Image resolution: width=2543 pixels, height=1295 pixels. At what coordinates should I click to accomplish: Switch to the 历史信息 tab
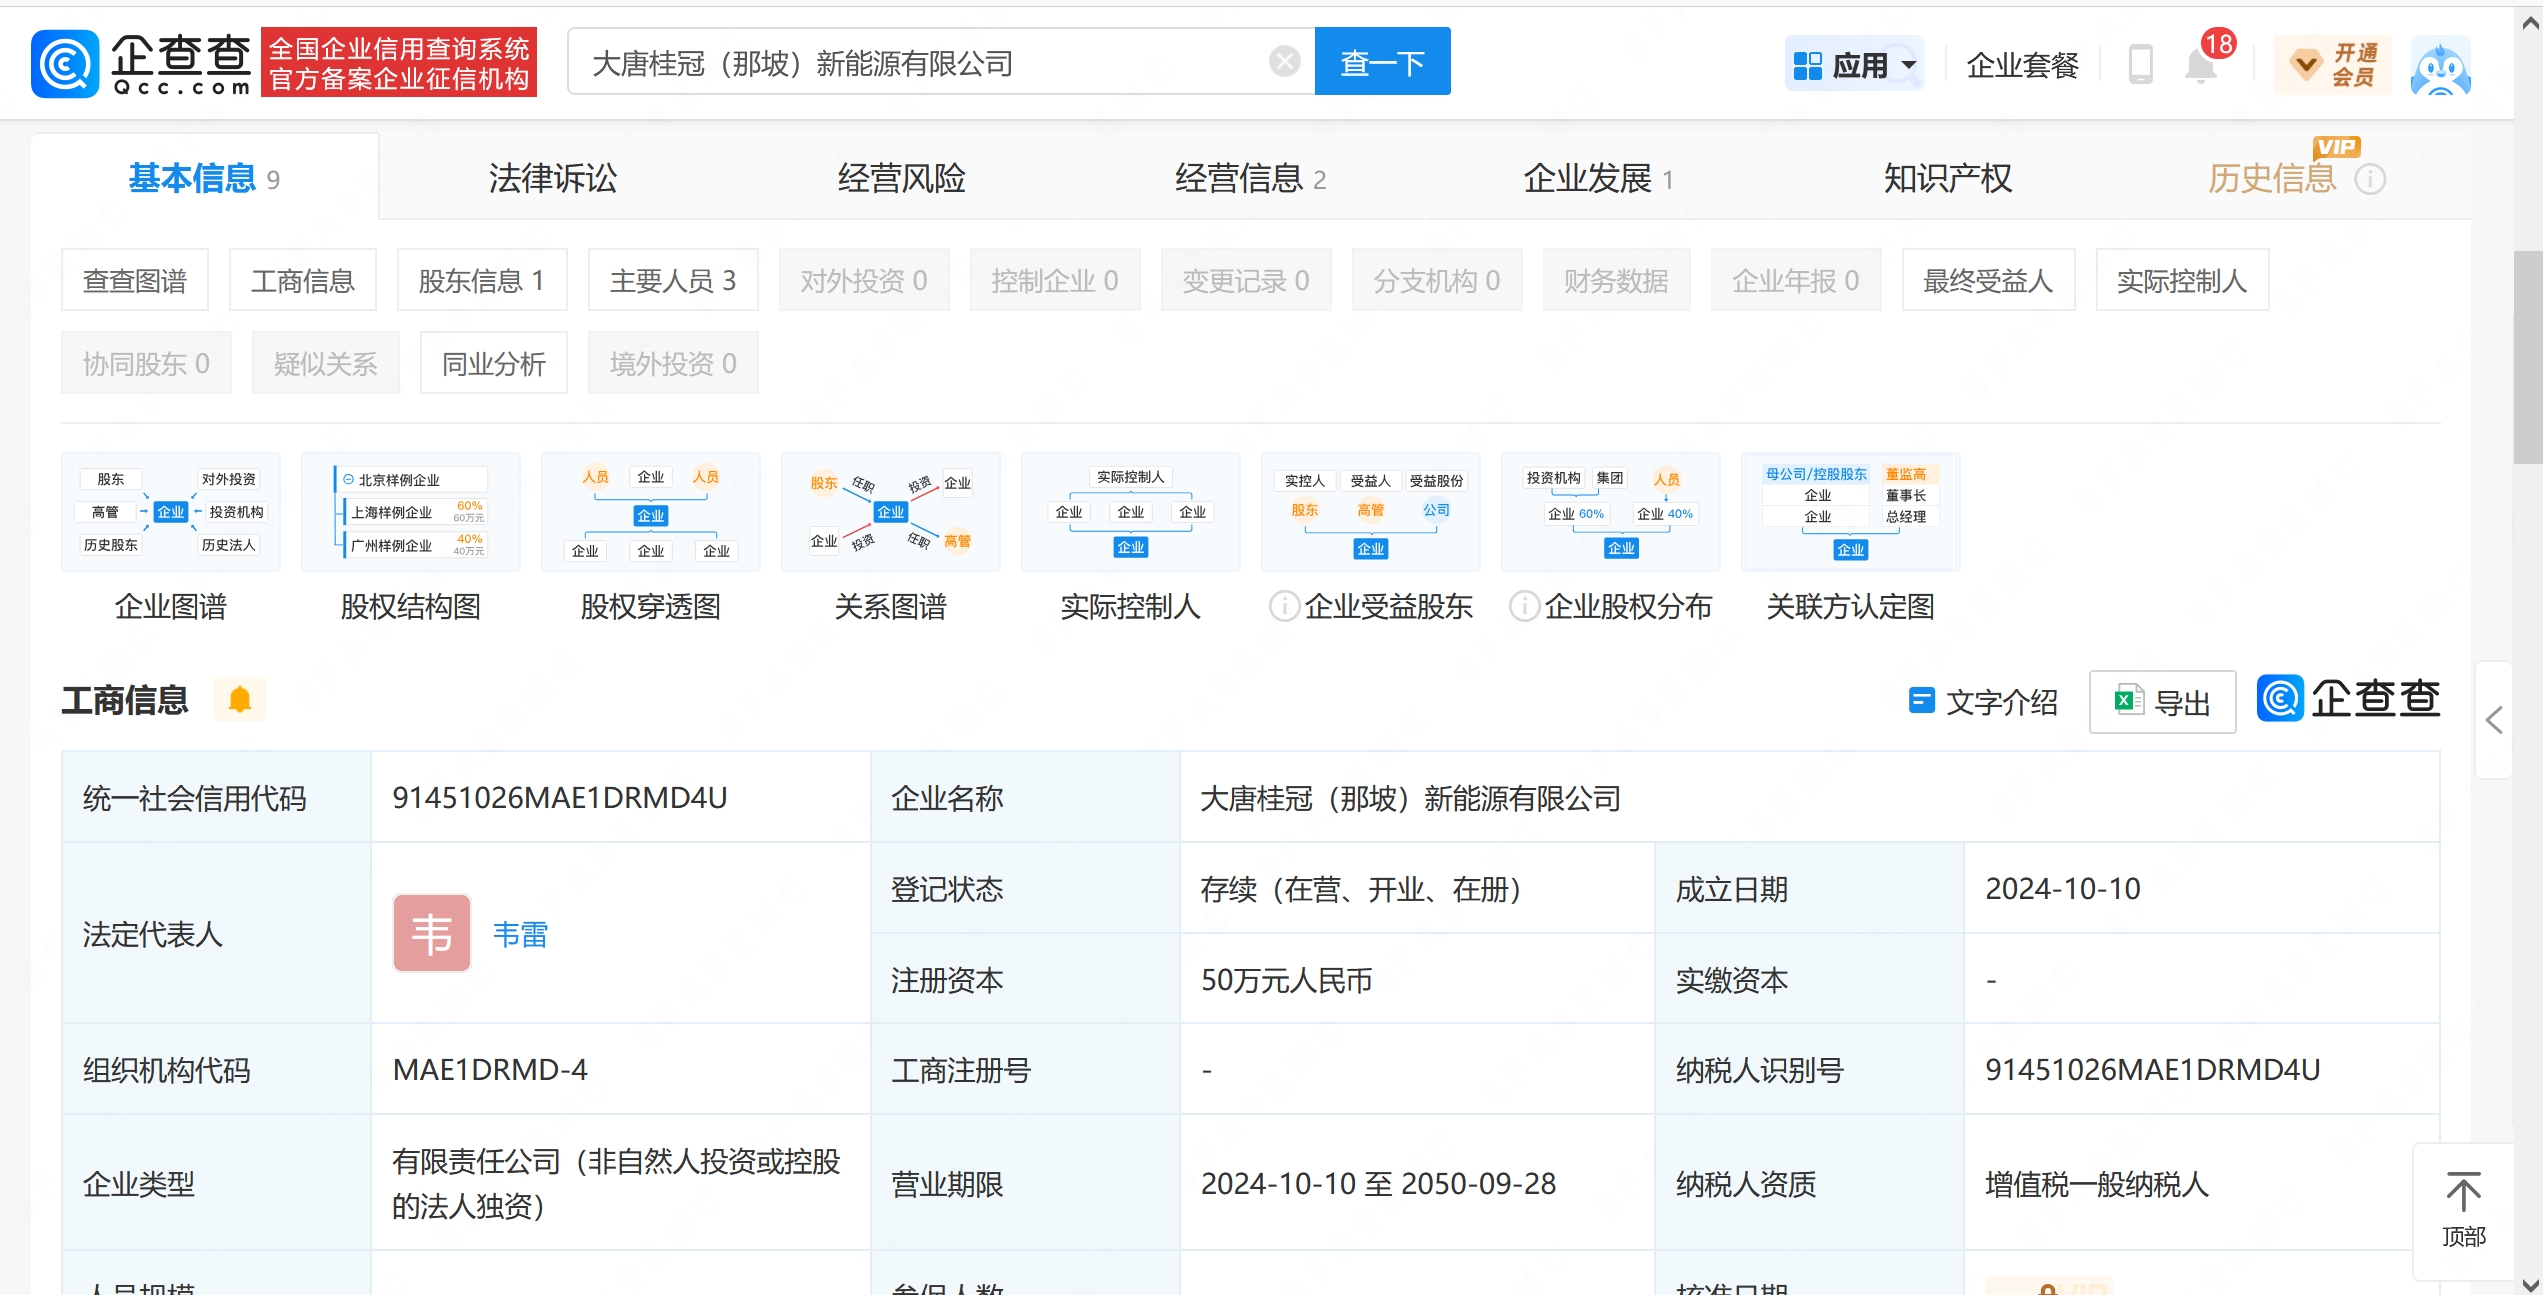click(x=2272, y=178)
